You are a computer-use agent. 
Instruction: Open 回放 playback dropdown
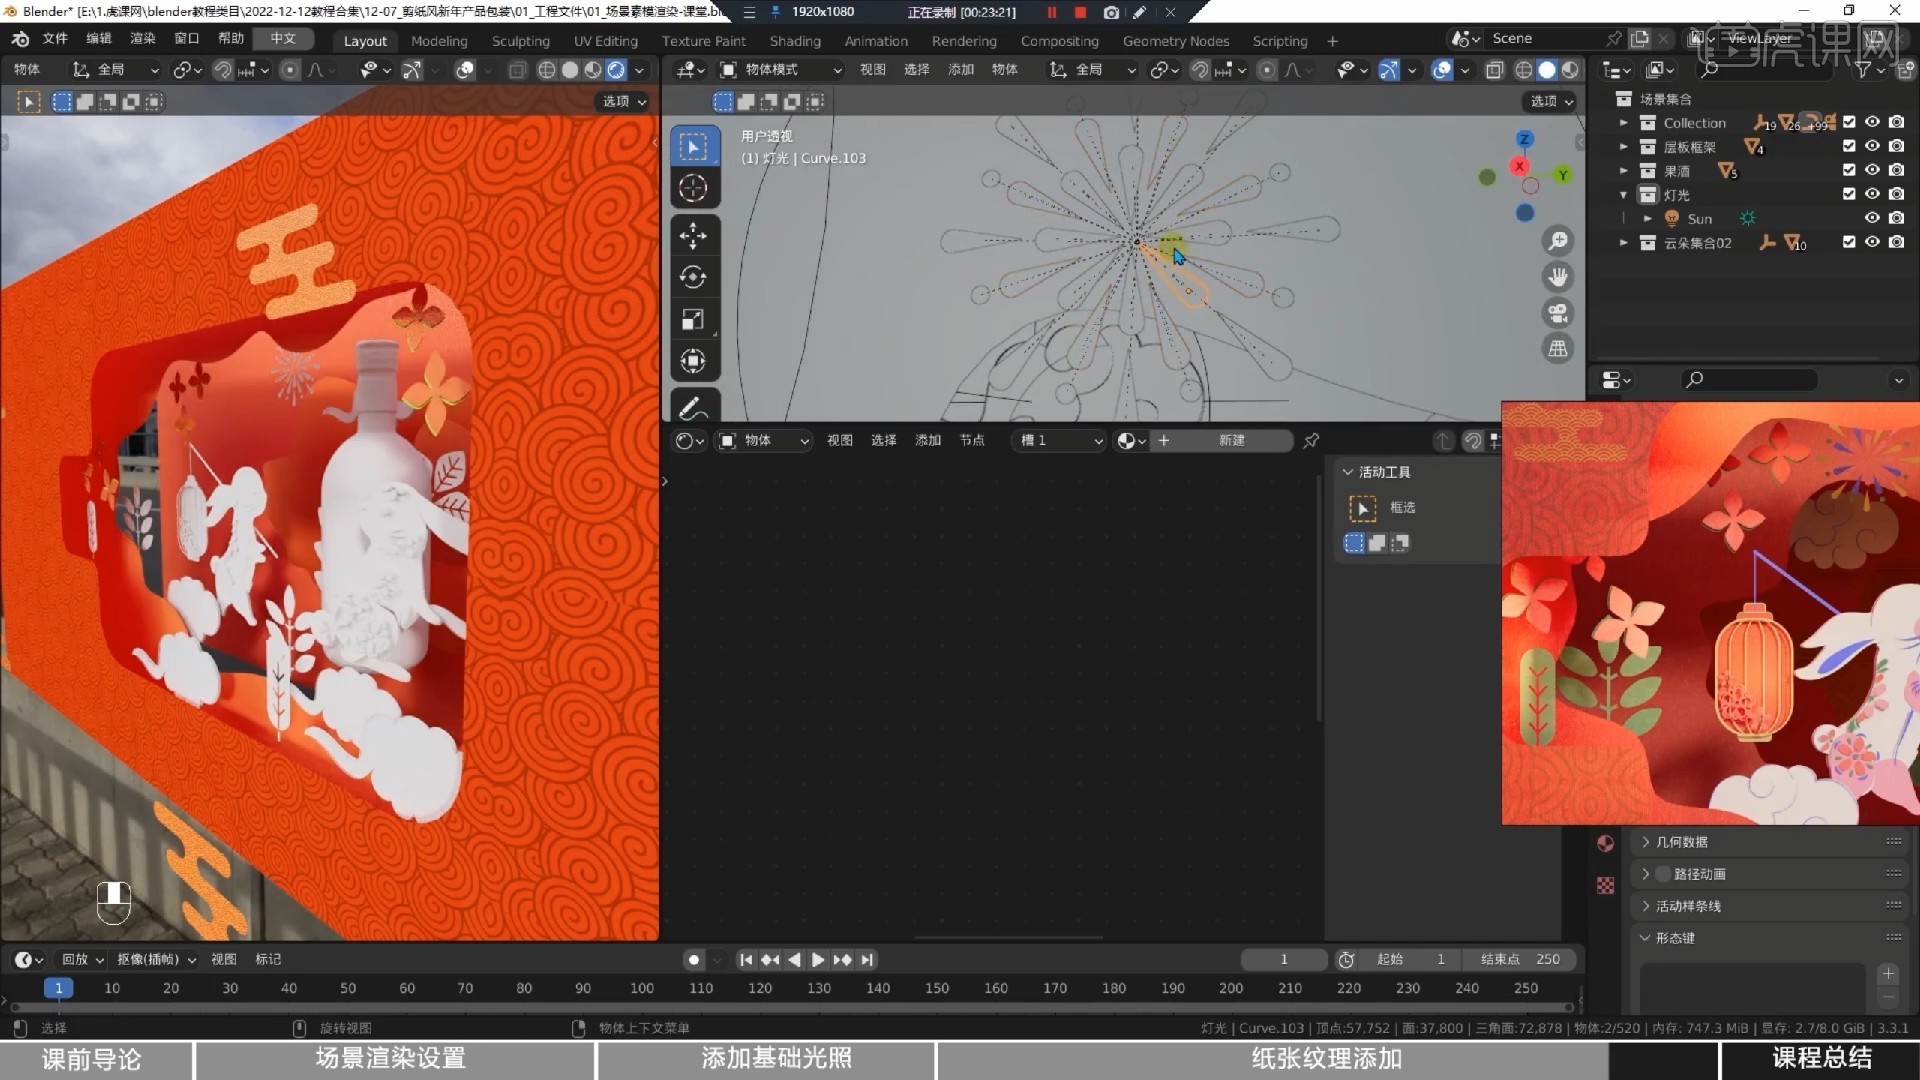(x=82, y=959)
